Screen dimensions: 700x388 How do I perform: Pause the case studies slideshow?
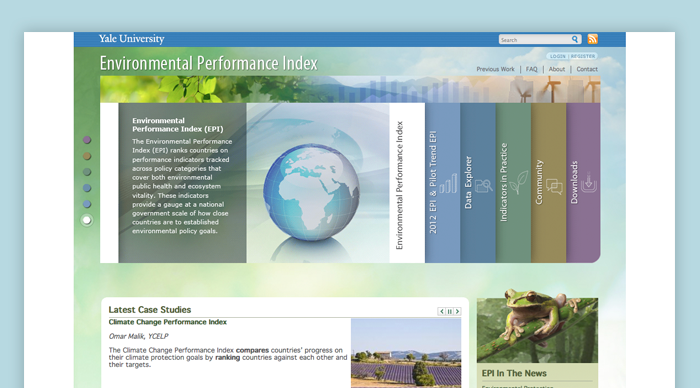pos(450,312)
